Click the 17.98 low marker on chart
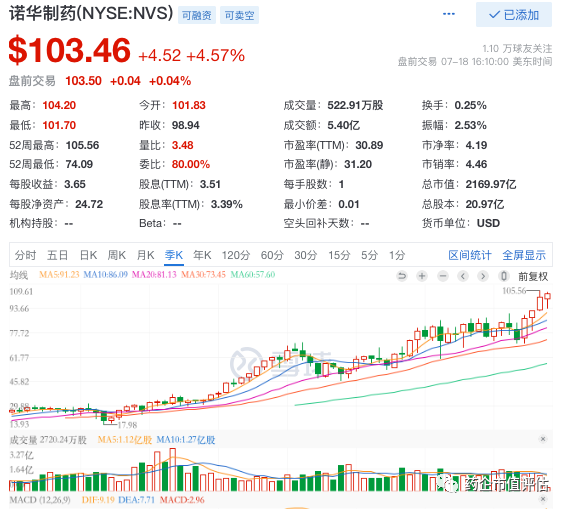This screenshot has width=566, height=509. point(127,425)
